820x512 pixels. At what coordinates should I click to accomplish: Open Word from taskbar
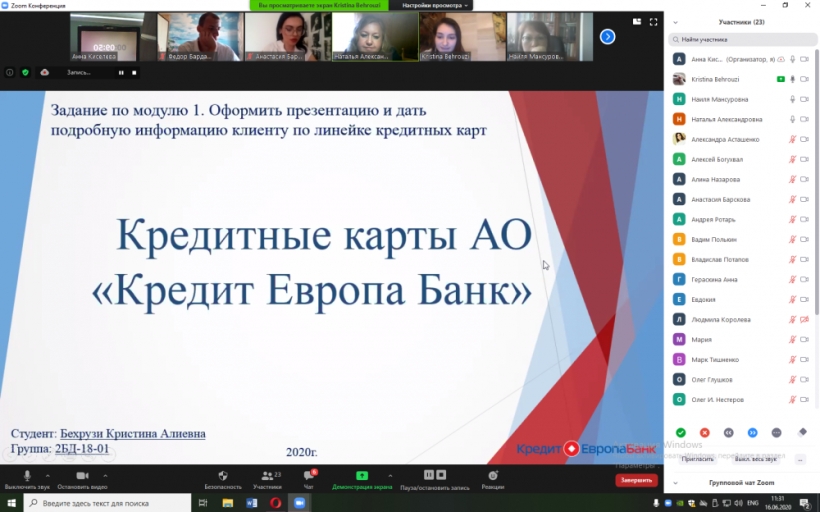point(252,503)
